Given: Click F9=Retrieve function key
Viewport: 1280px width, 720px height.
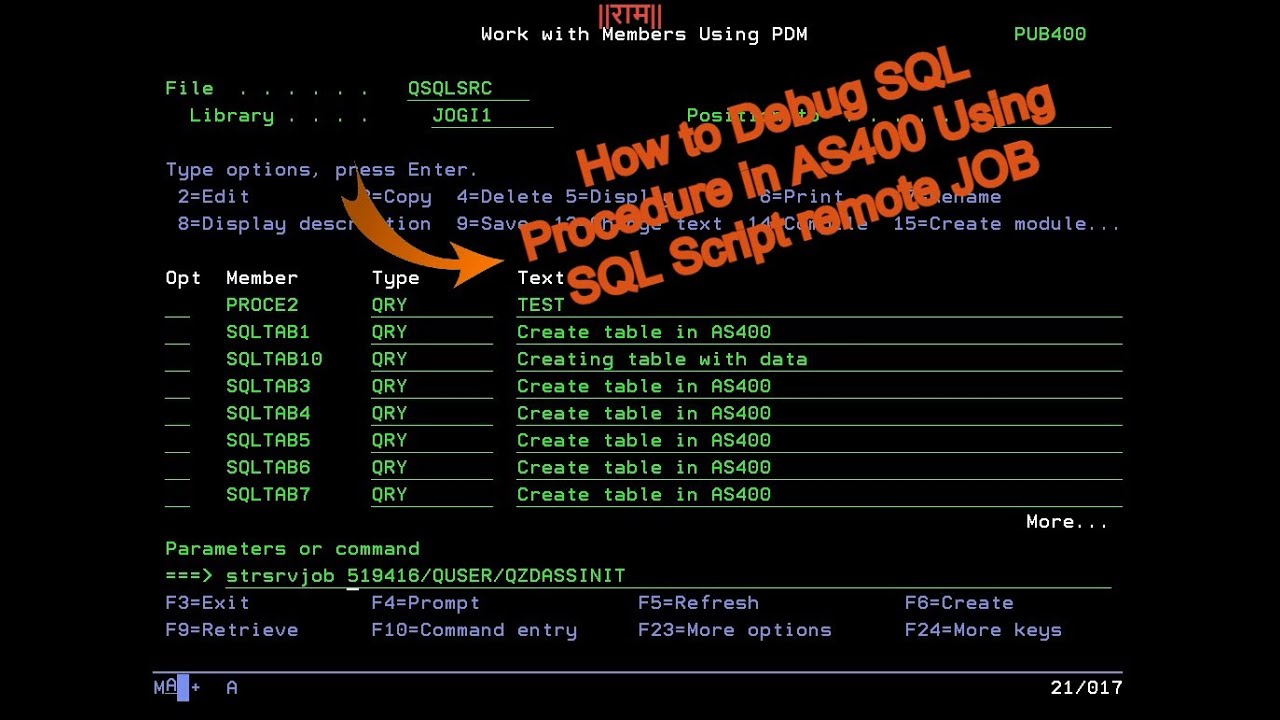Looking at the screenshot, I should click(x=231, y=630).
